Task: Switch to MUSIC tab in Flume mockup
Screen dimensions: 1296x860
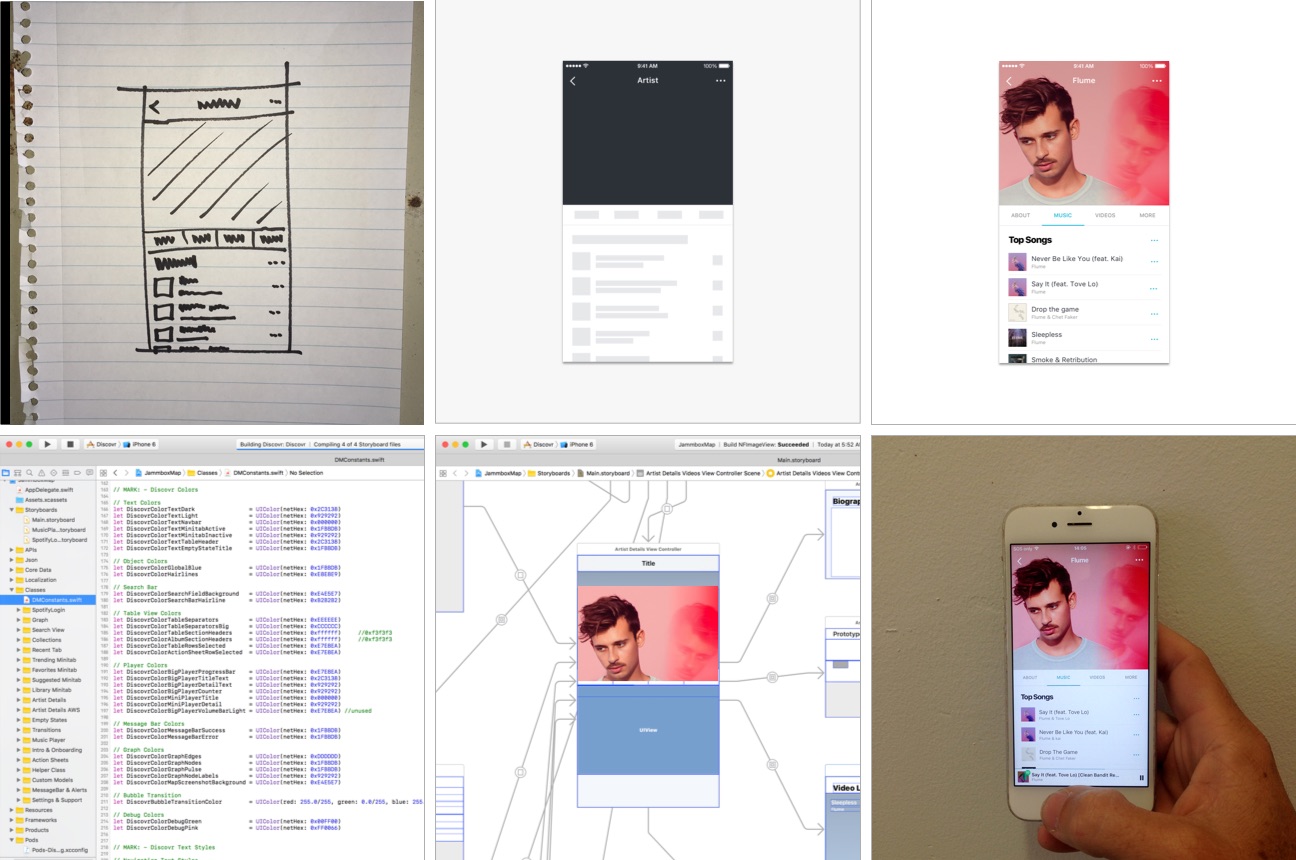Action: (x=1063, y=215)
